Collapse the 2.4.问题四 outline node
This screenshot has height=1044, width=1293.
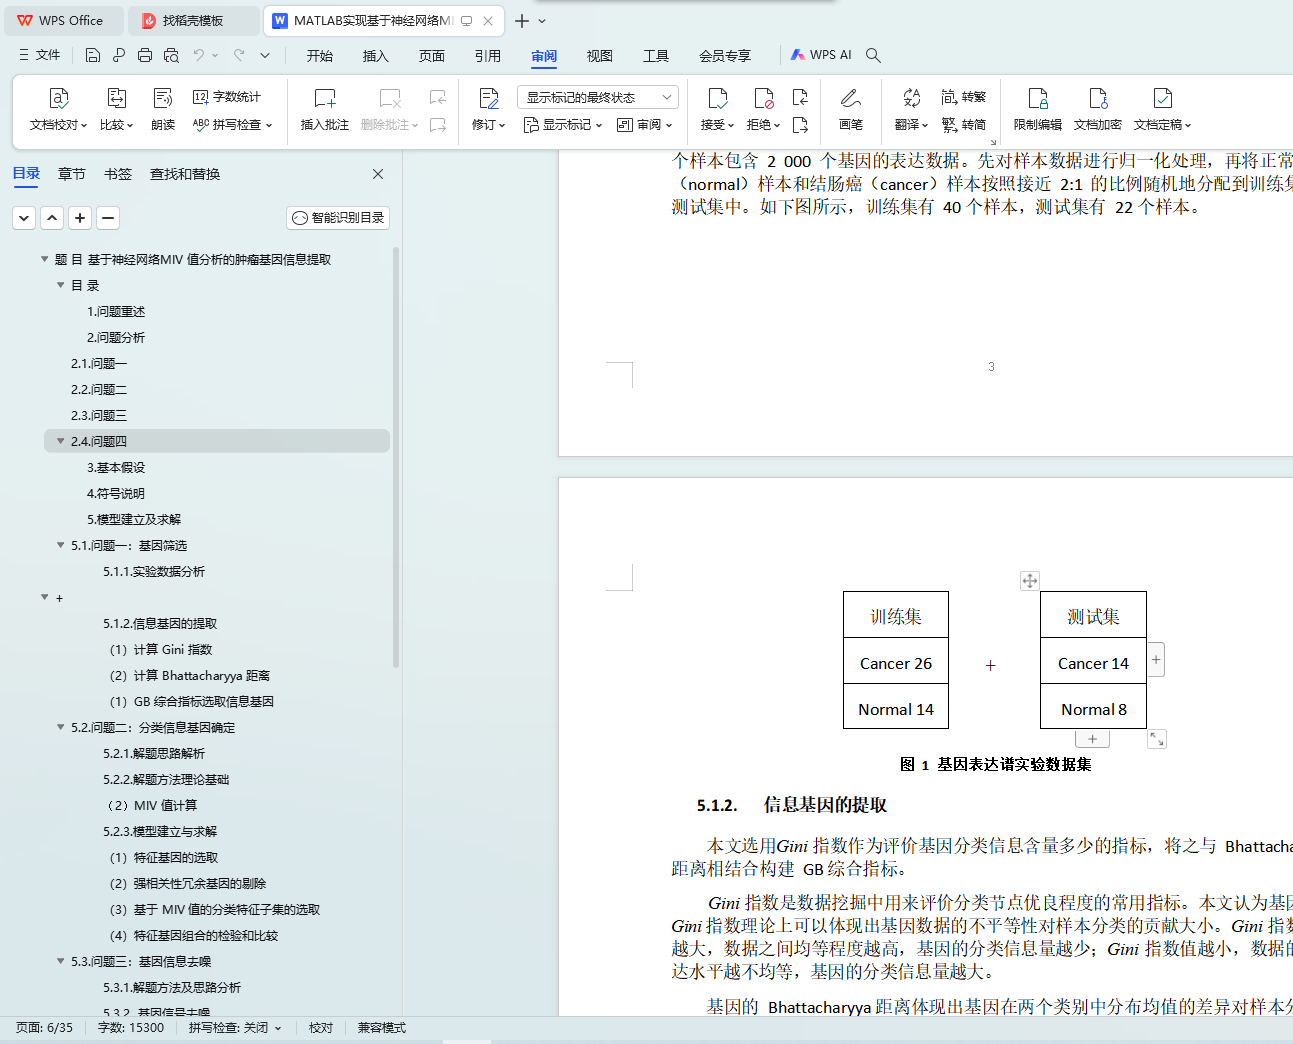60,441
